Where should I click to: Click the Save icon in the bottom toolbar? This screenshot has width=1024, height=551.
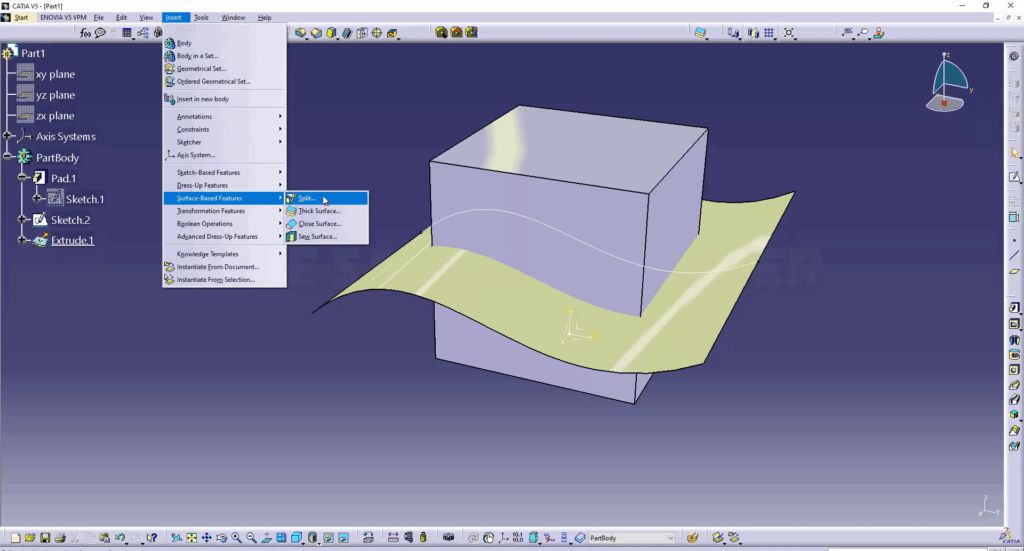pyautogui.click(x=46, y=538)
